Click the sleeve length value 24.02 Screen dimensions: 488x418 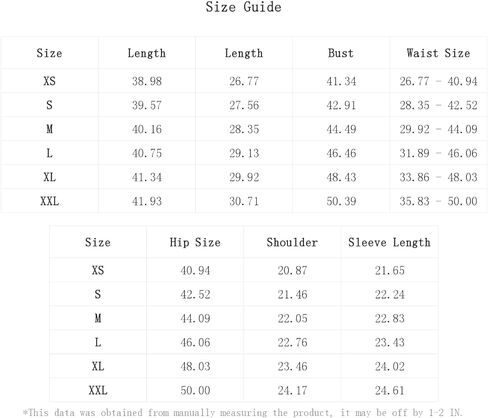tap(390, 366)
